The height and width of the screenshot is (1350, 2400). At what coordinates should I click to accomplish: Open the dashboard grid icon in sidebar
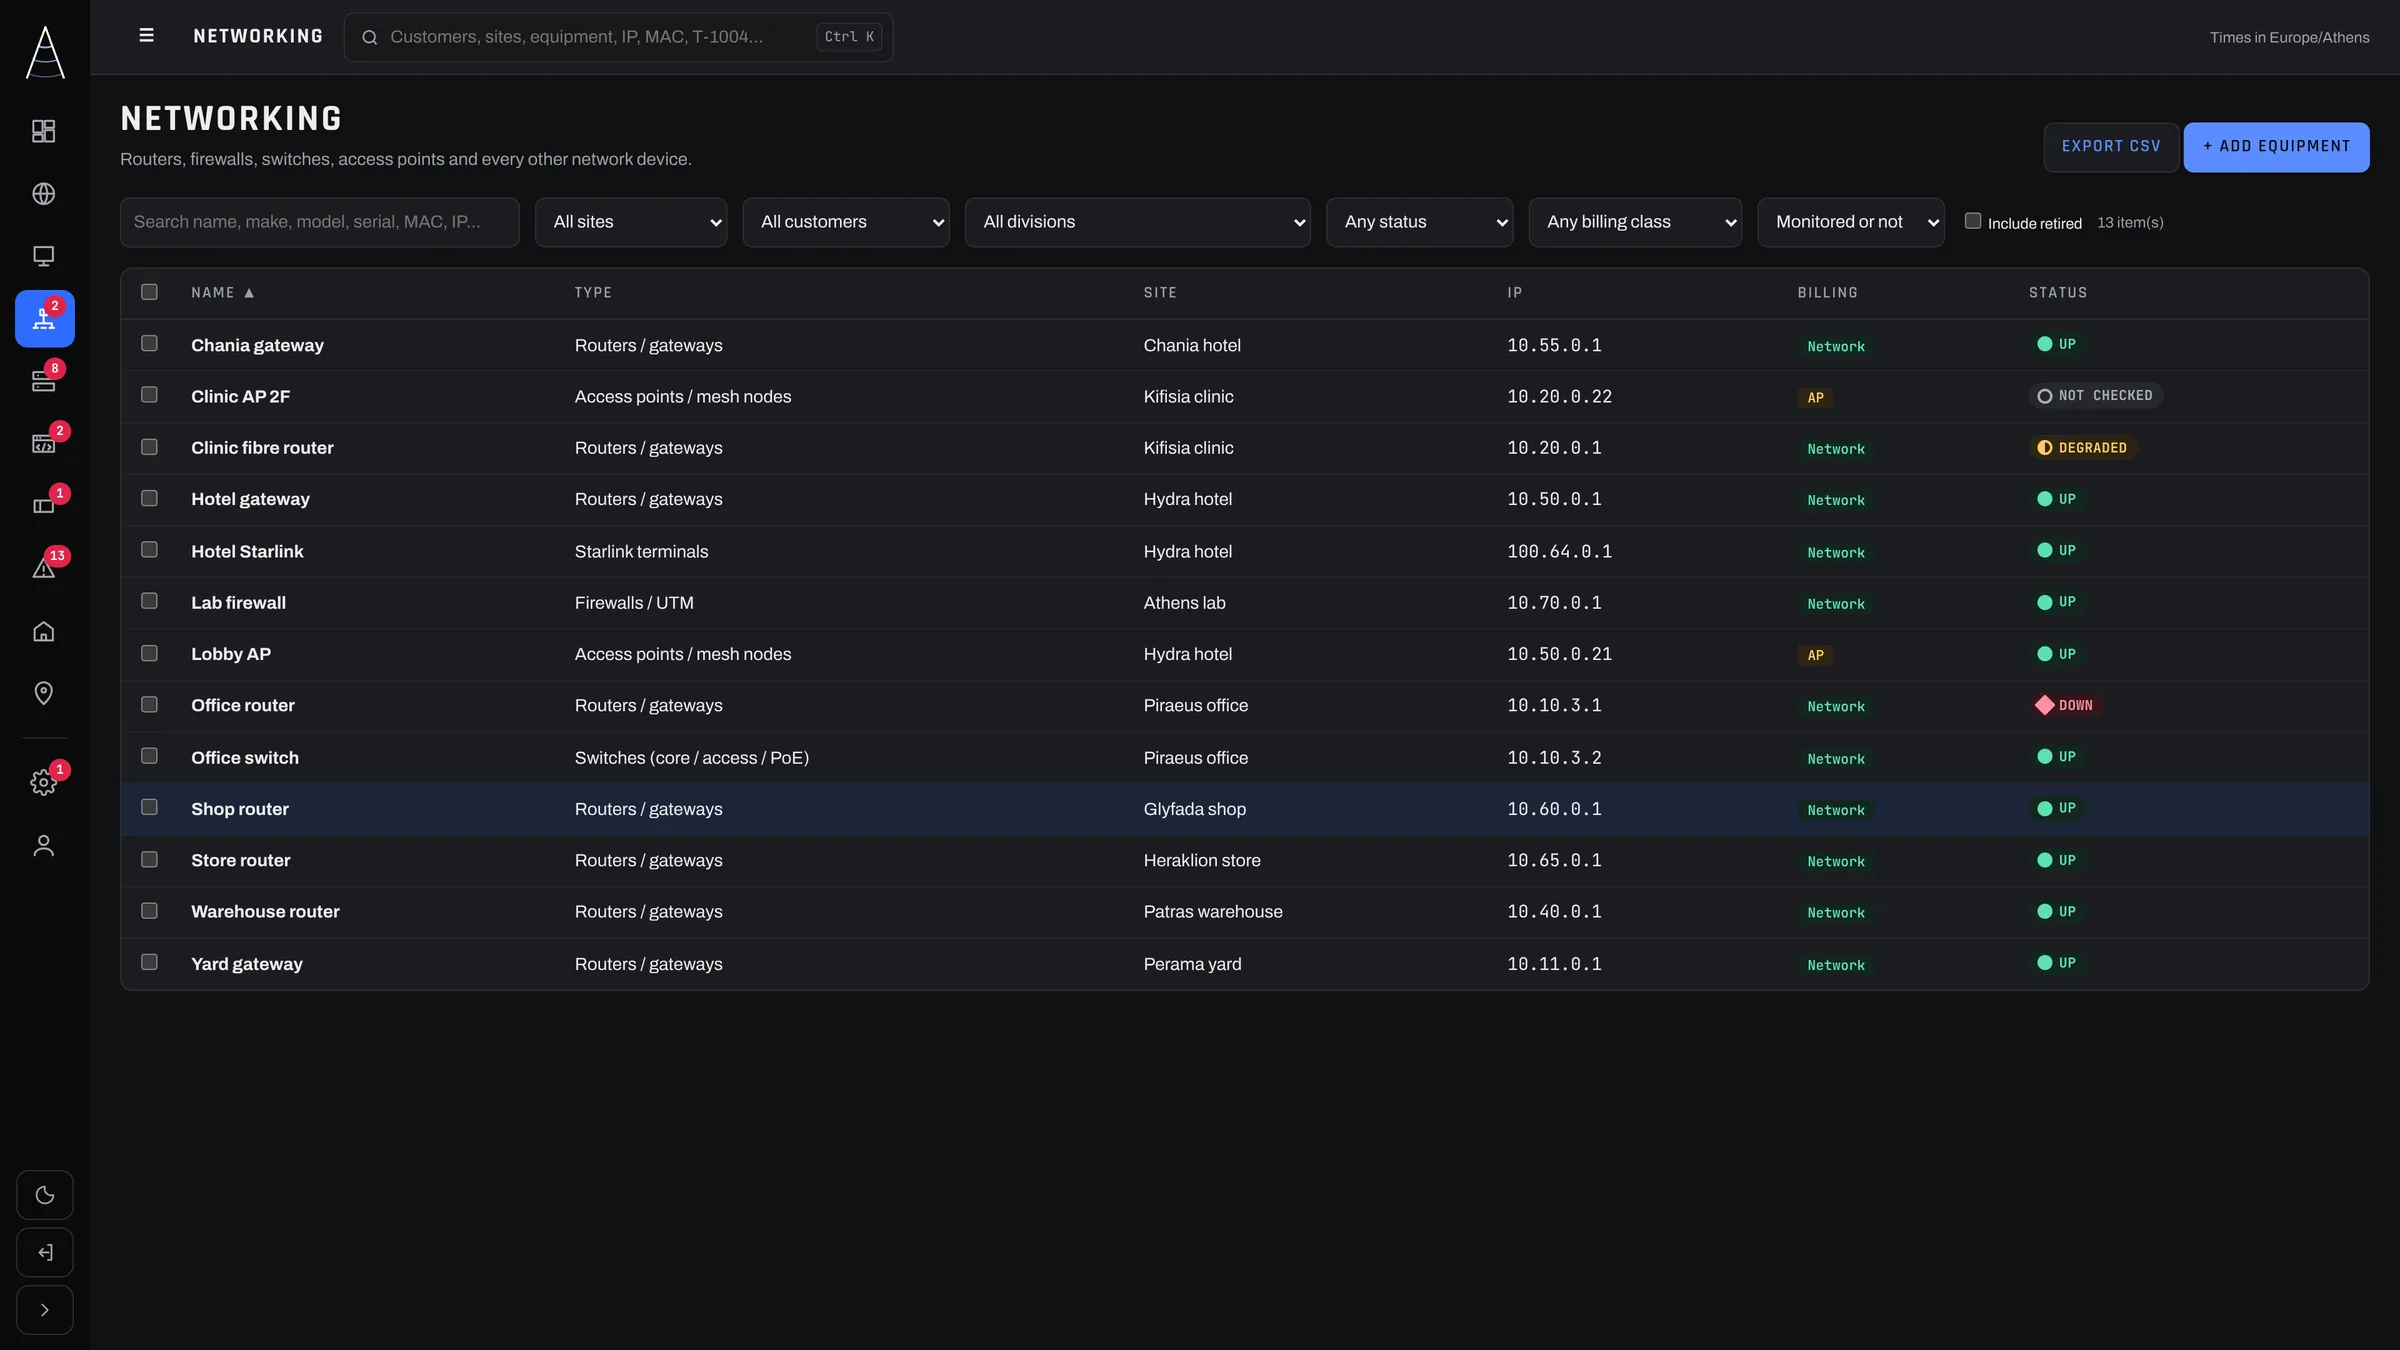(x=44, y=131)
